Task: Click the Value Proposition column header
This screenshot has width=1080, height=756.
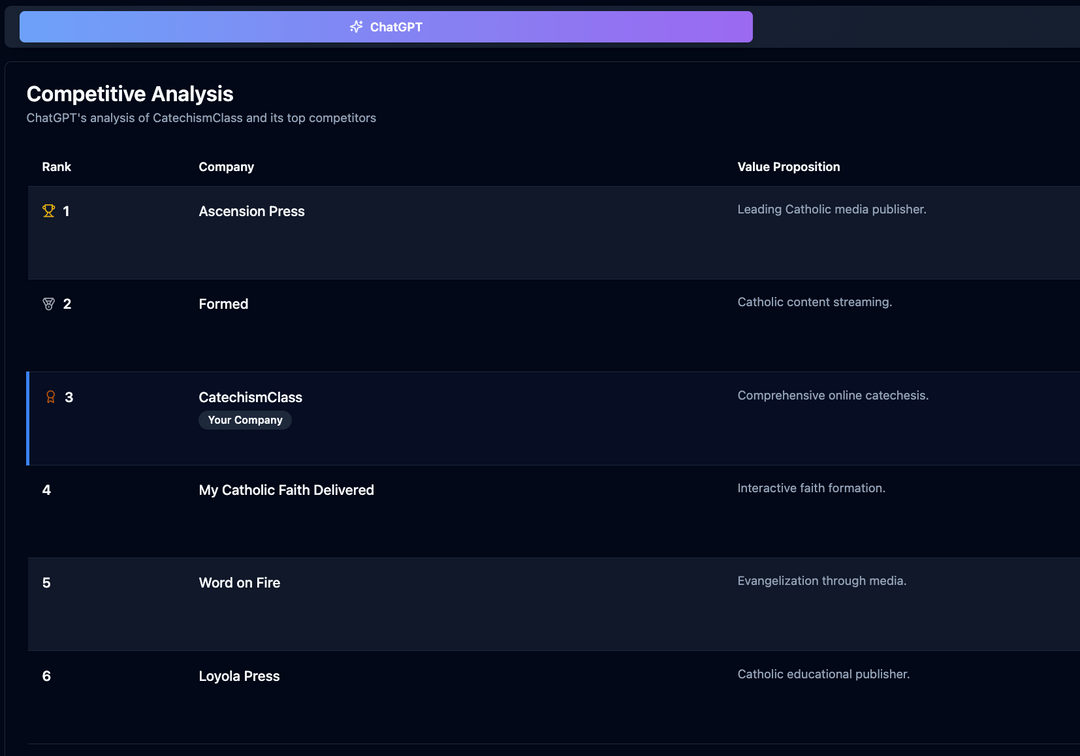Action: point(788,167)
